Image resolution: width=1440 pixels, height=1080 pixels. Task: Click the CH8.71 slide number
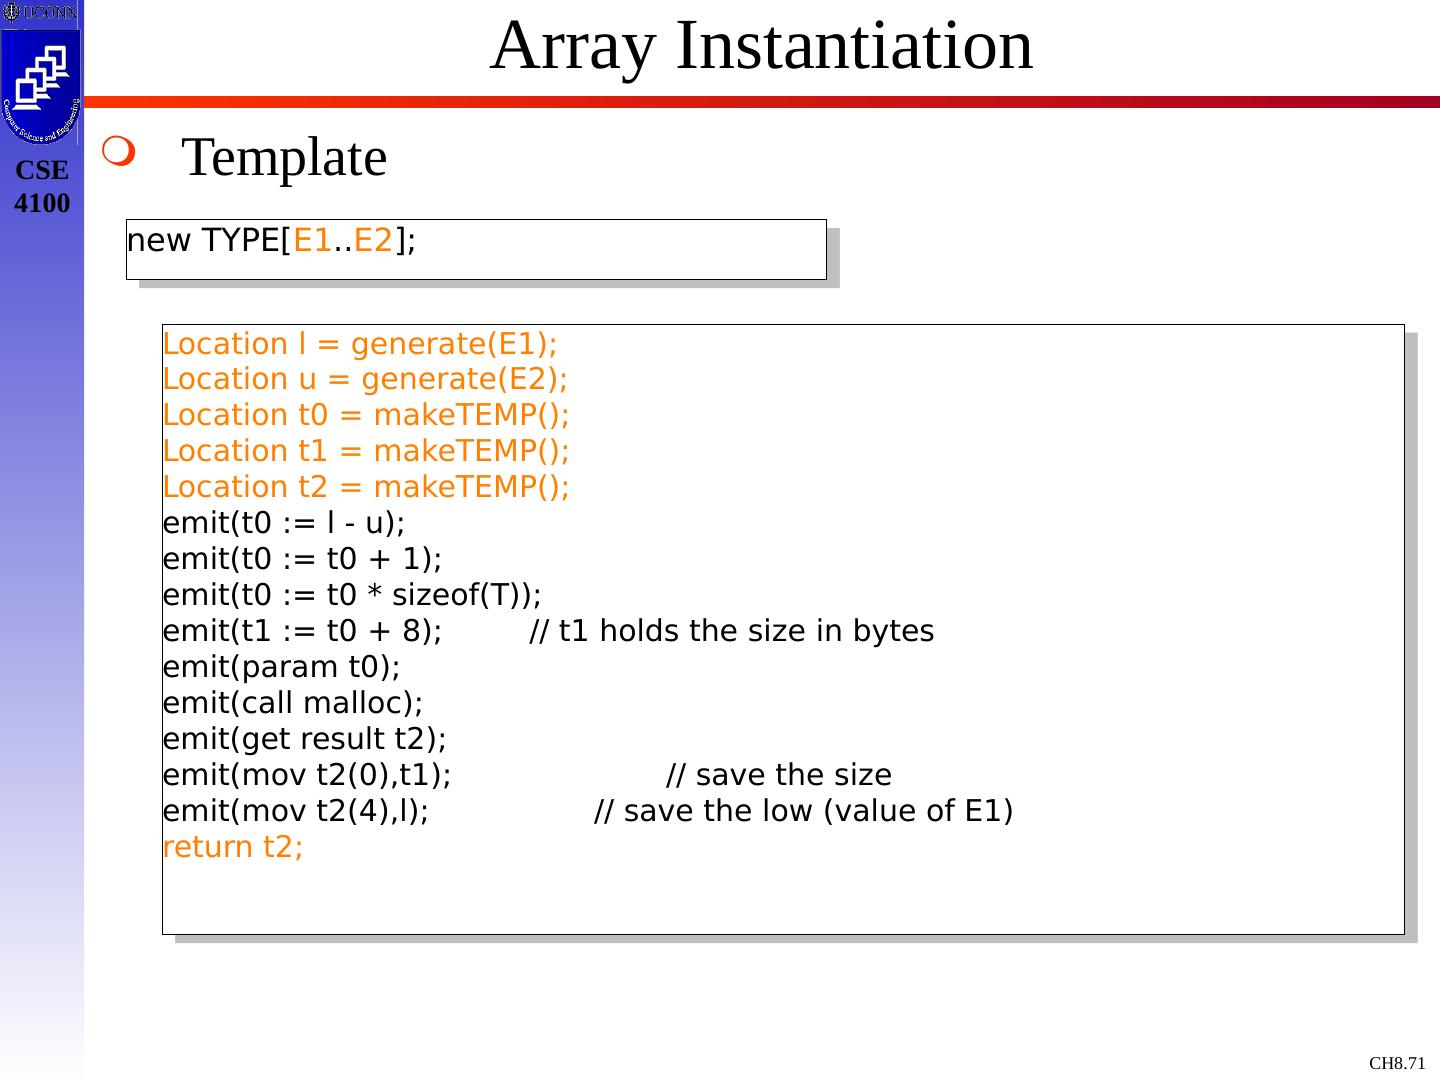click(1397, 1063)
